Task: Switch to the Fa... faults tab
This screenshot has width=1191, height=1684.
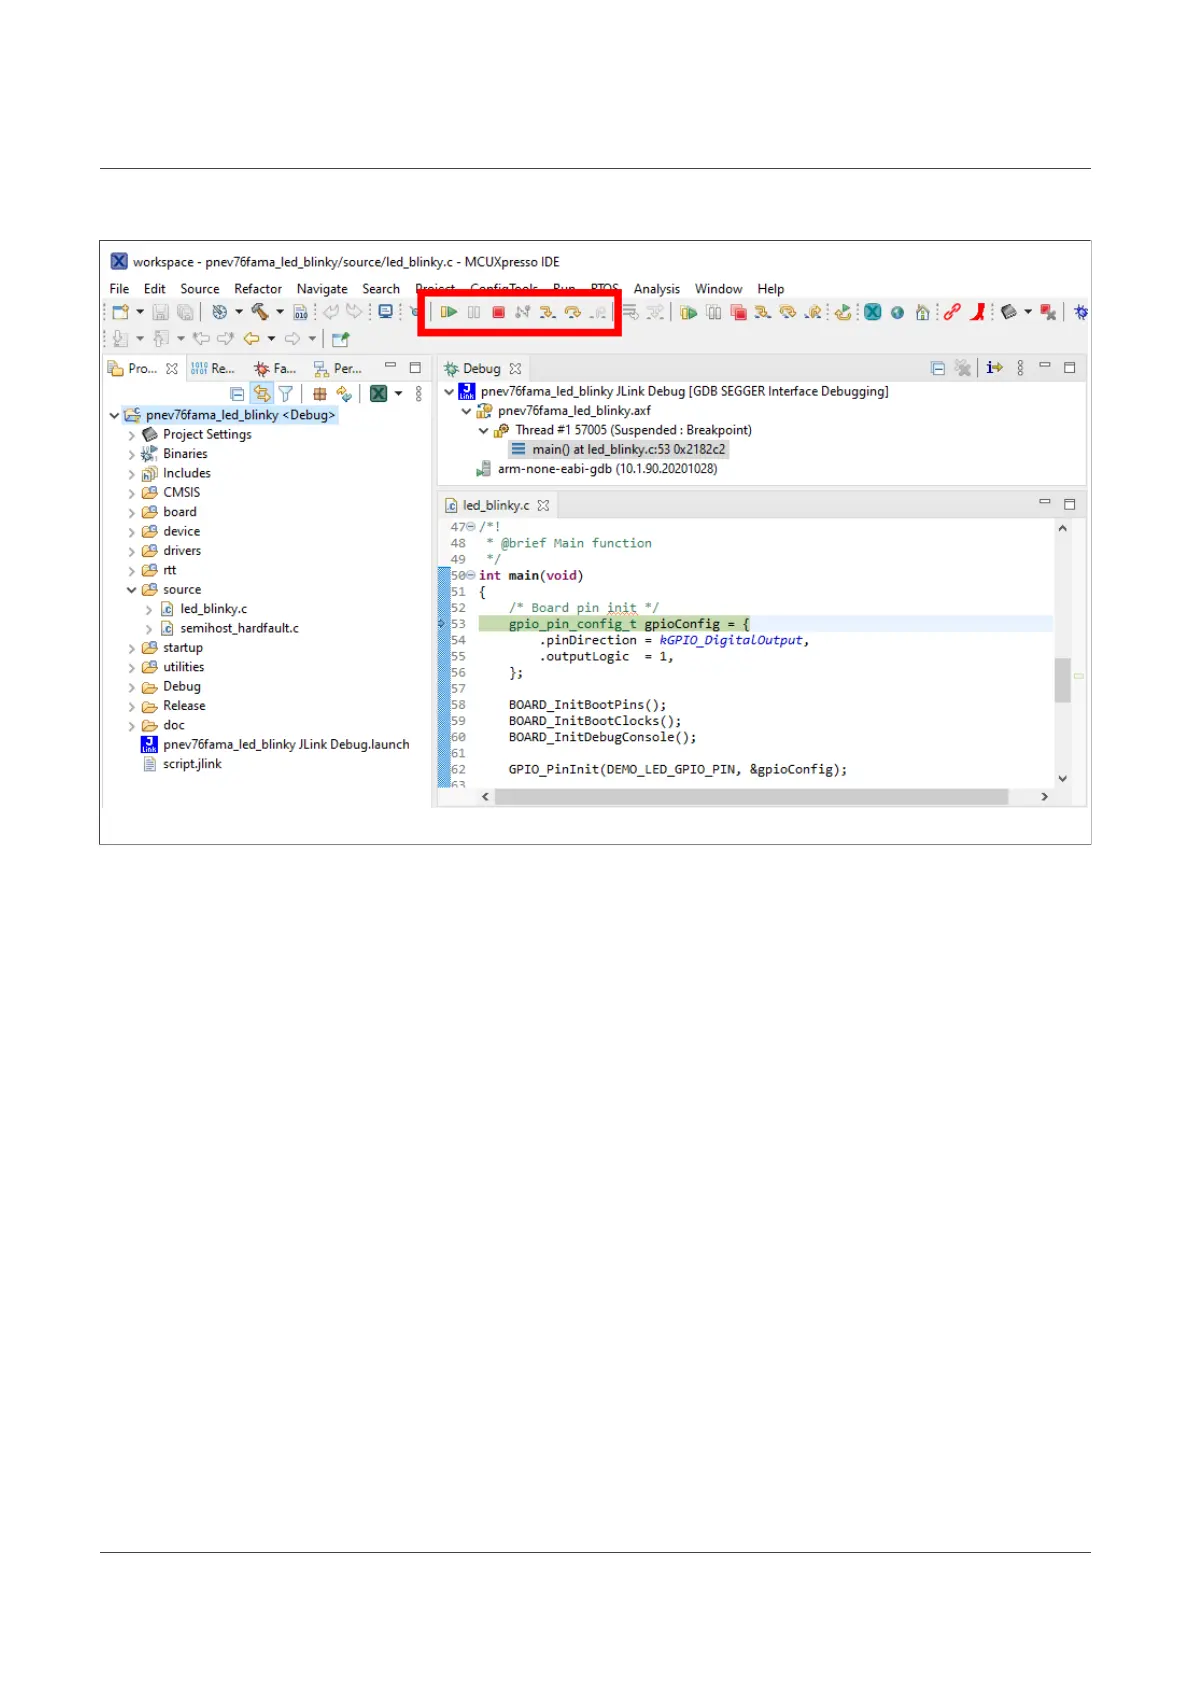Action: click(x=276, y=369)
